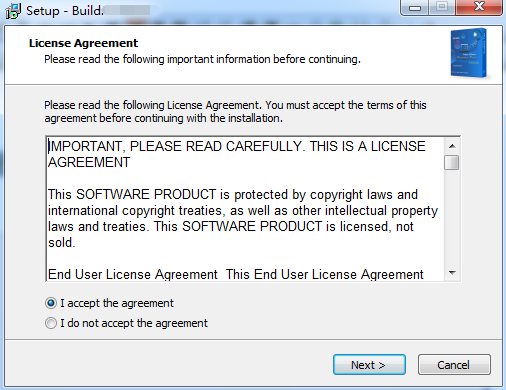Click the Setup installer icon in title bar
The height and width of the screenshot is (390, 506).
(x=13, y=11)
